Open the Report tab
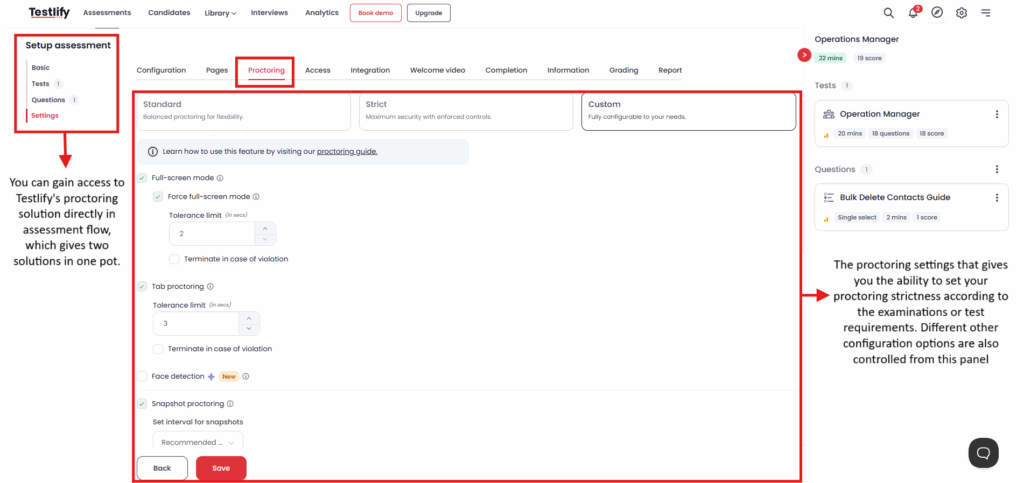 pos(670,70)
